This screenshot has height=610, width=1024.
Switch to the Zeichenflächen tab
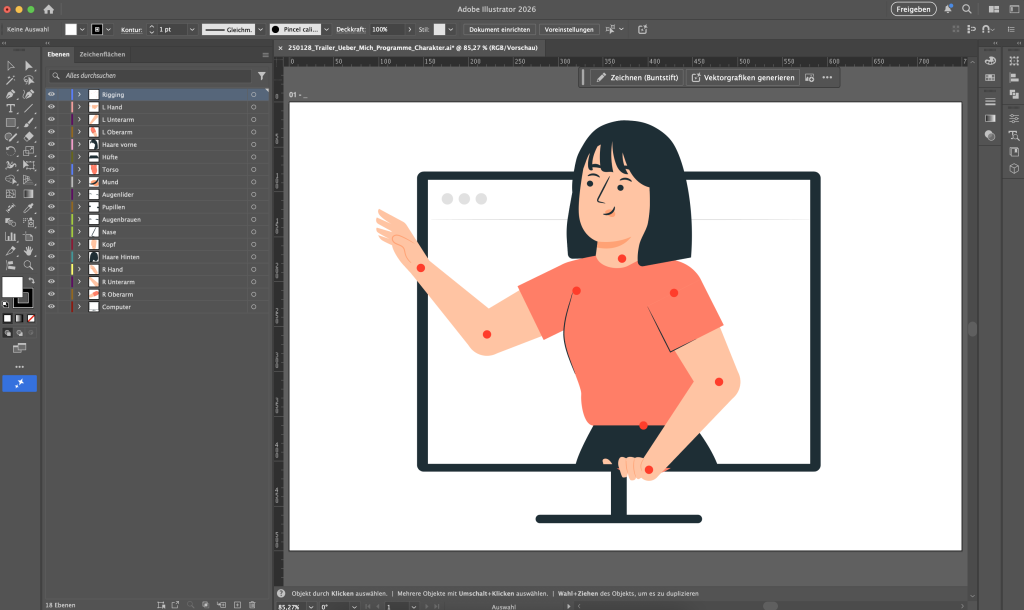[102, 54]
